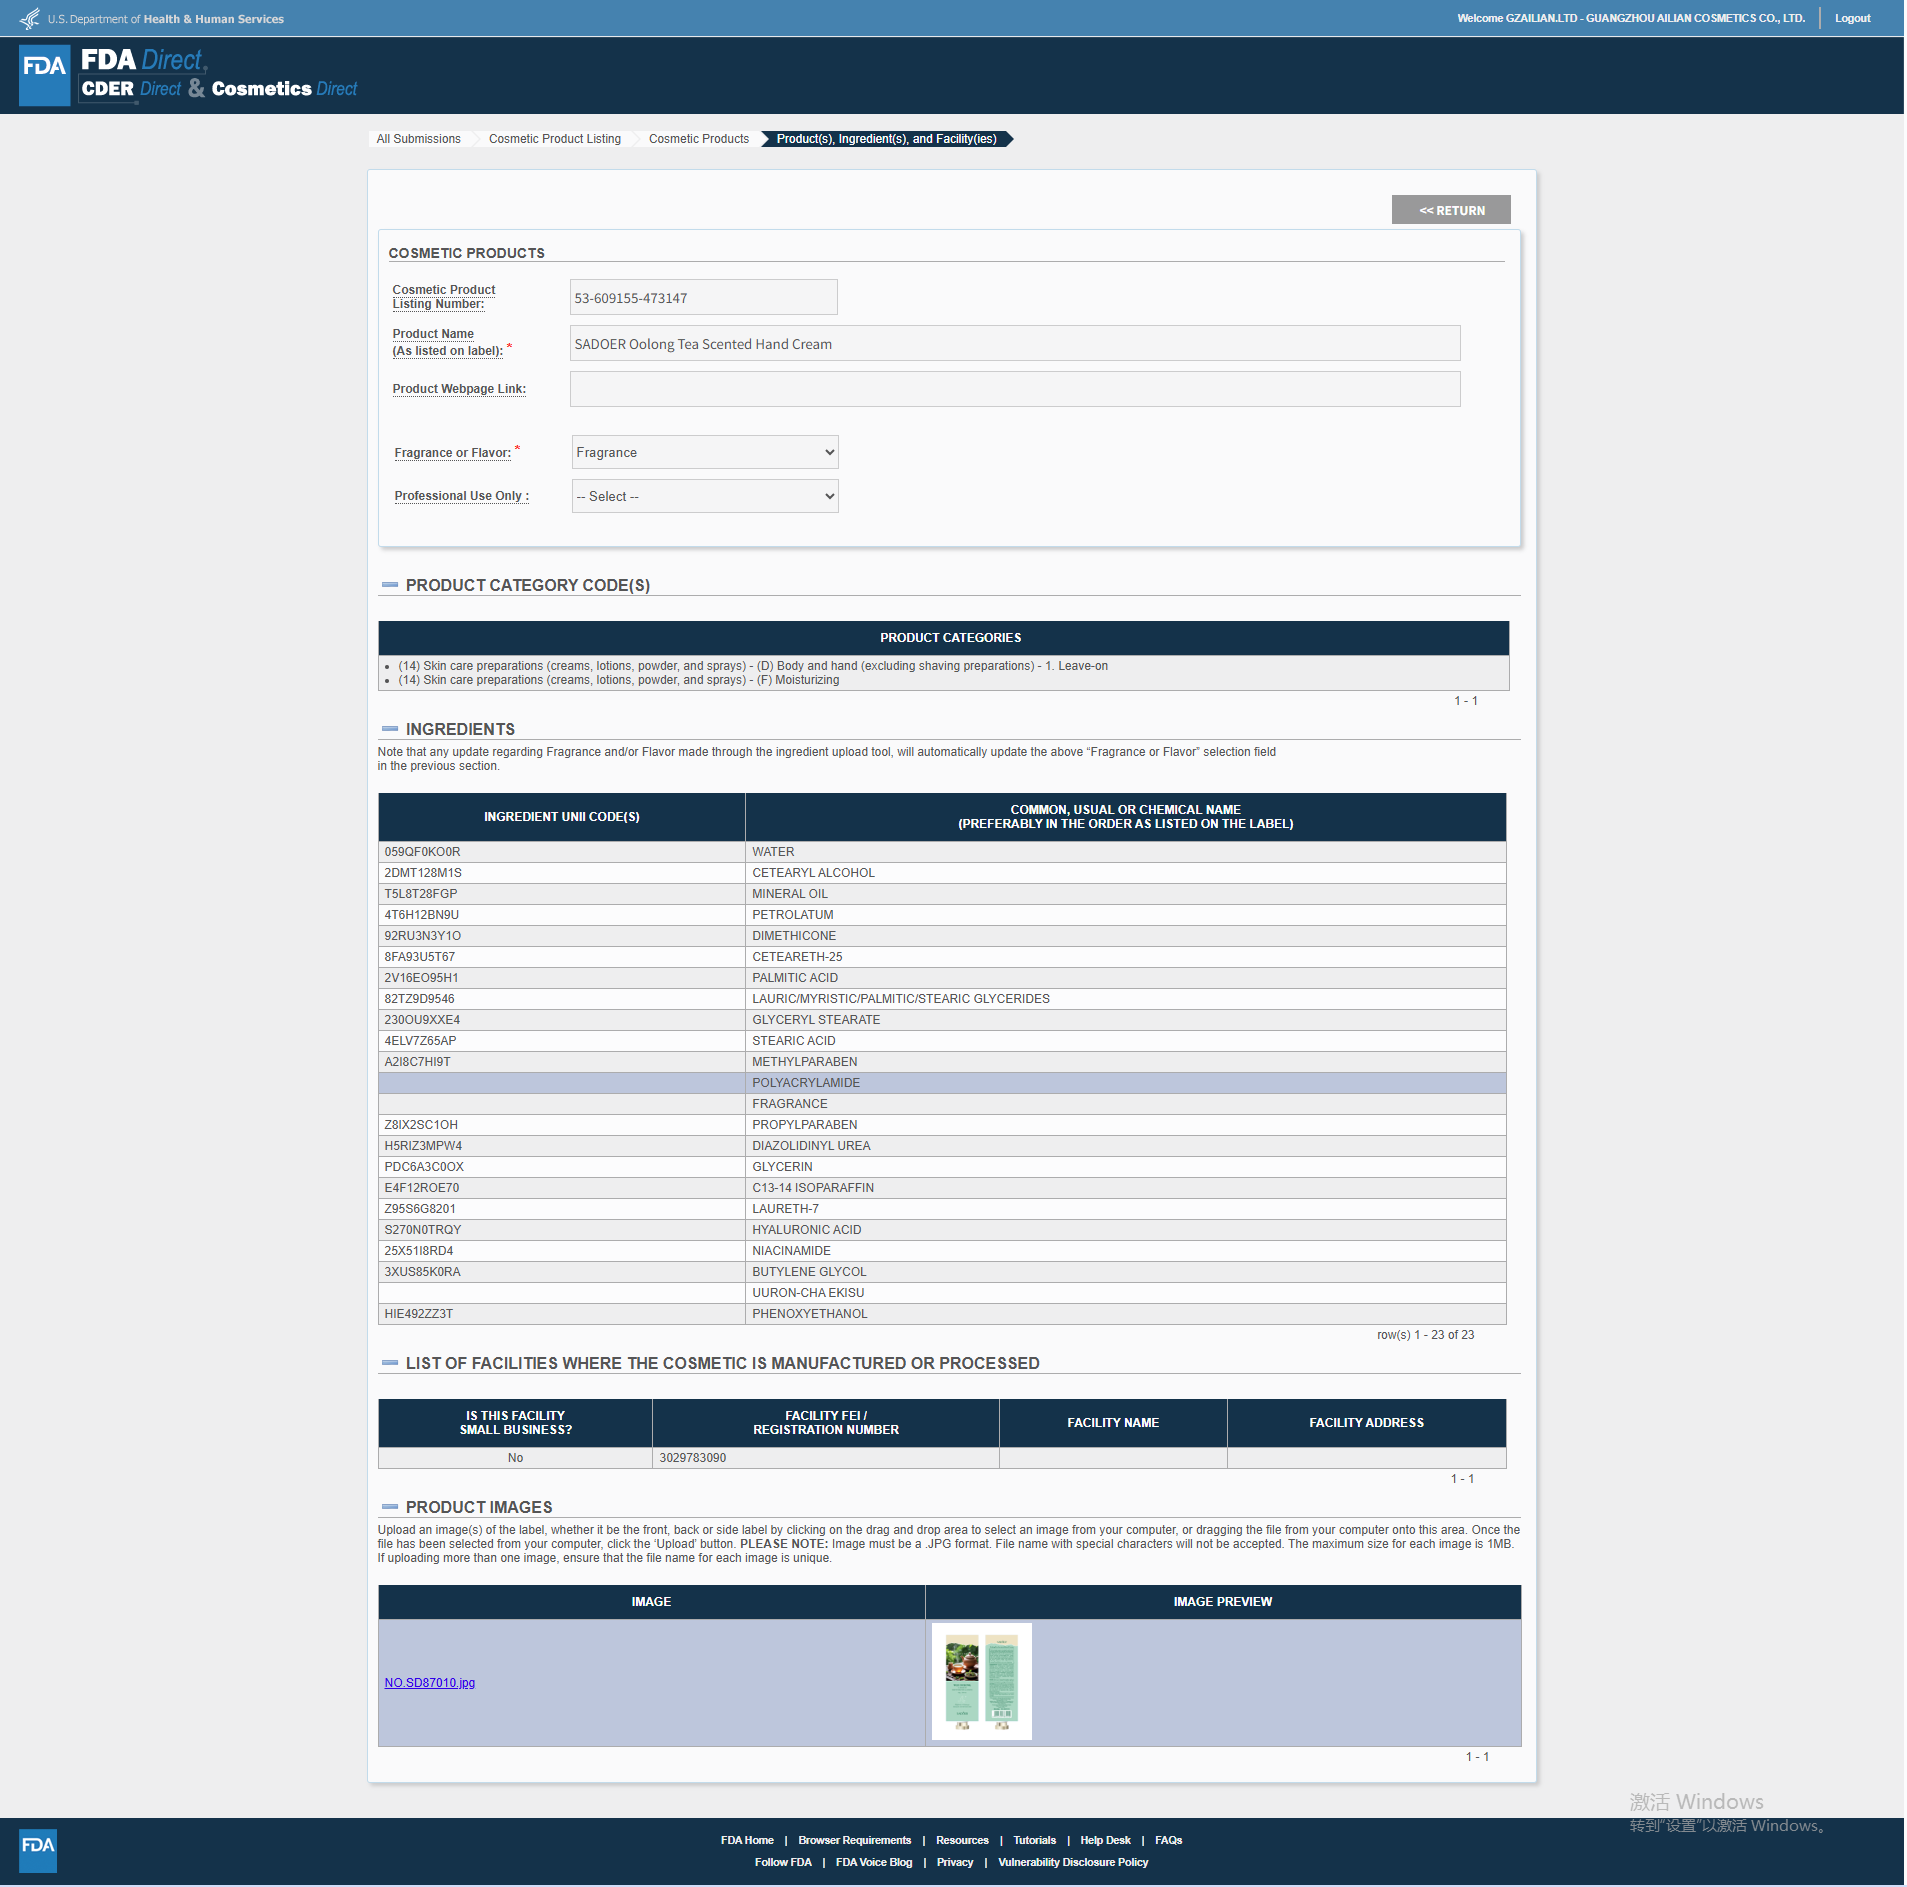
Task: Click the Product Webpage Link field
Action: coord(1014,389)
